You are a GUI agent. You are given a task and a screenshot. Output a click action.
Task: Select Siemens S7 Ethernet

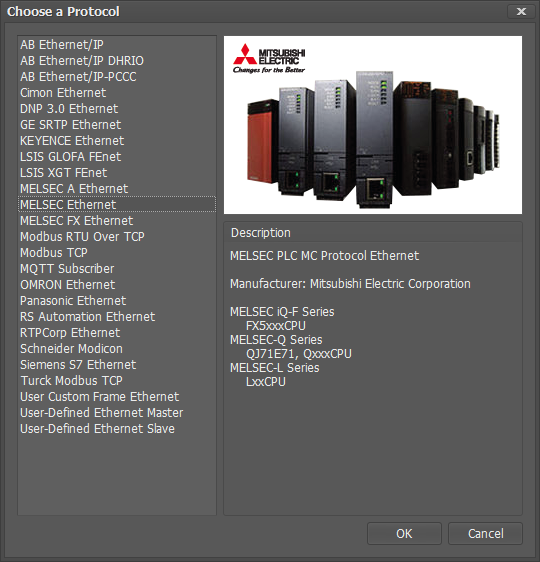pos(117,365)
